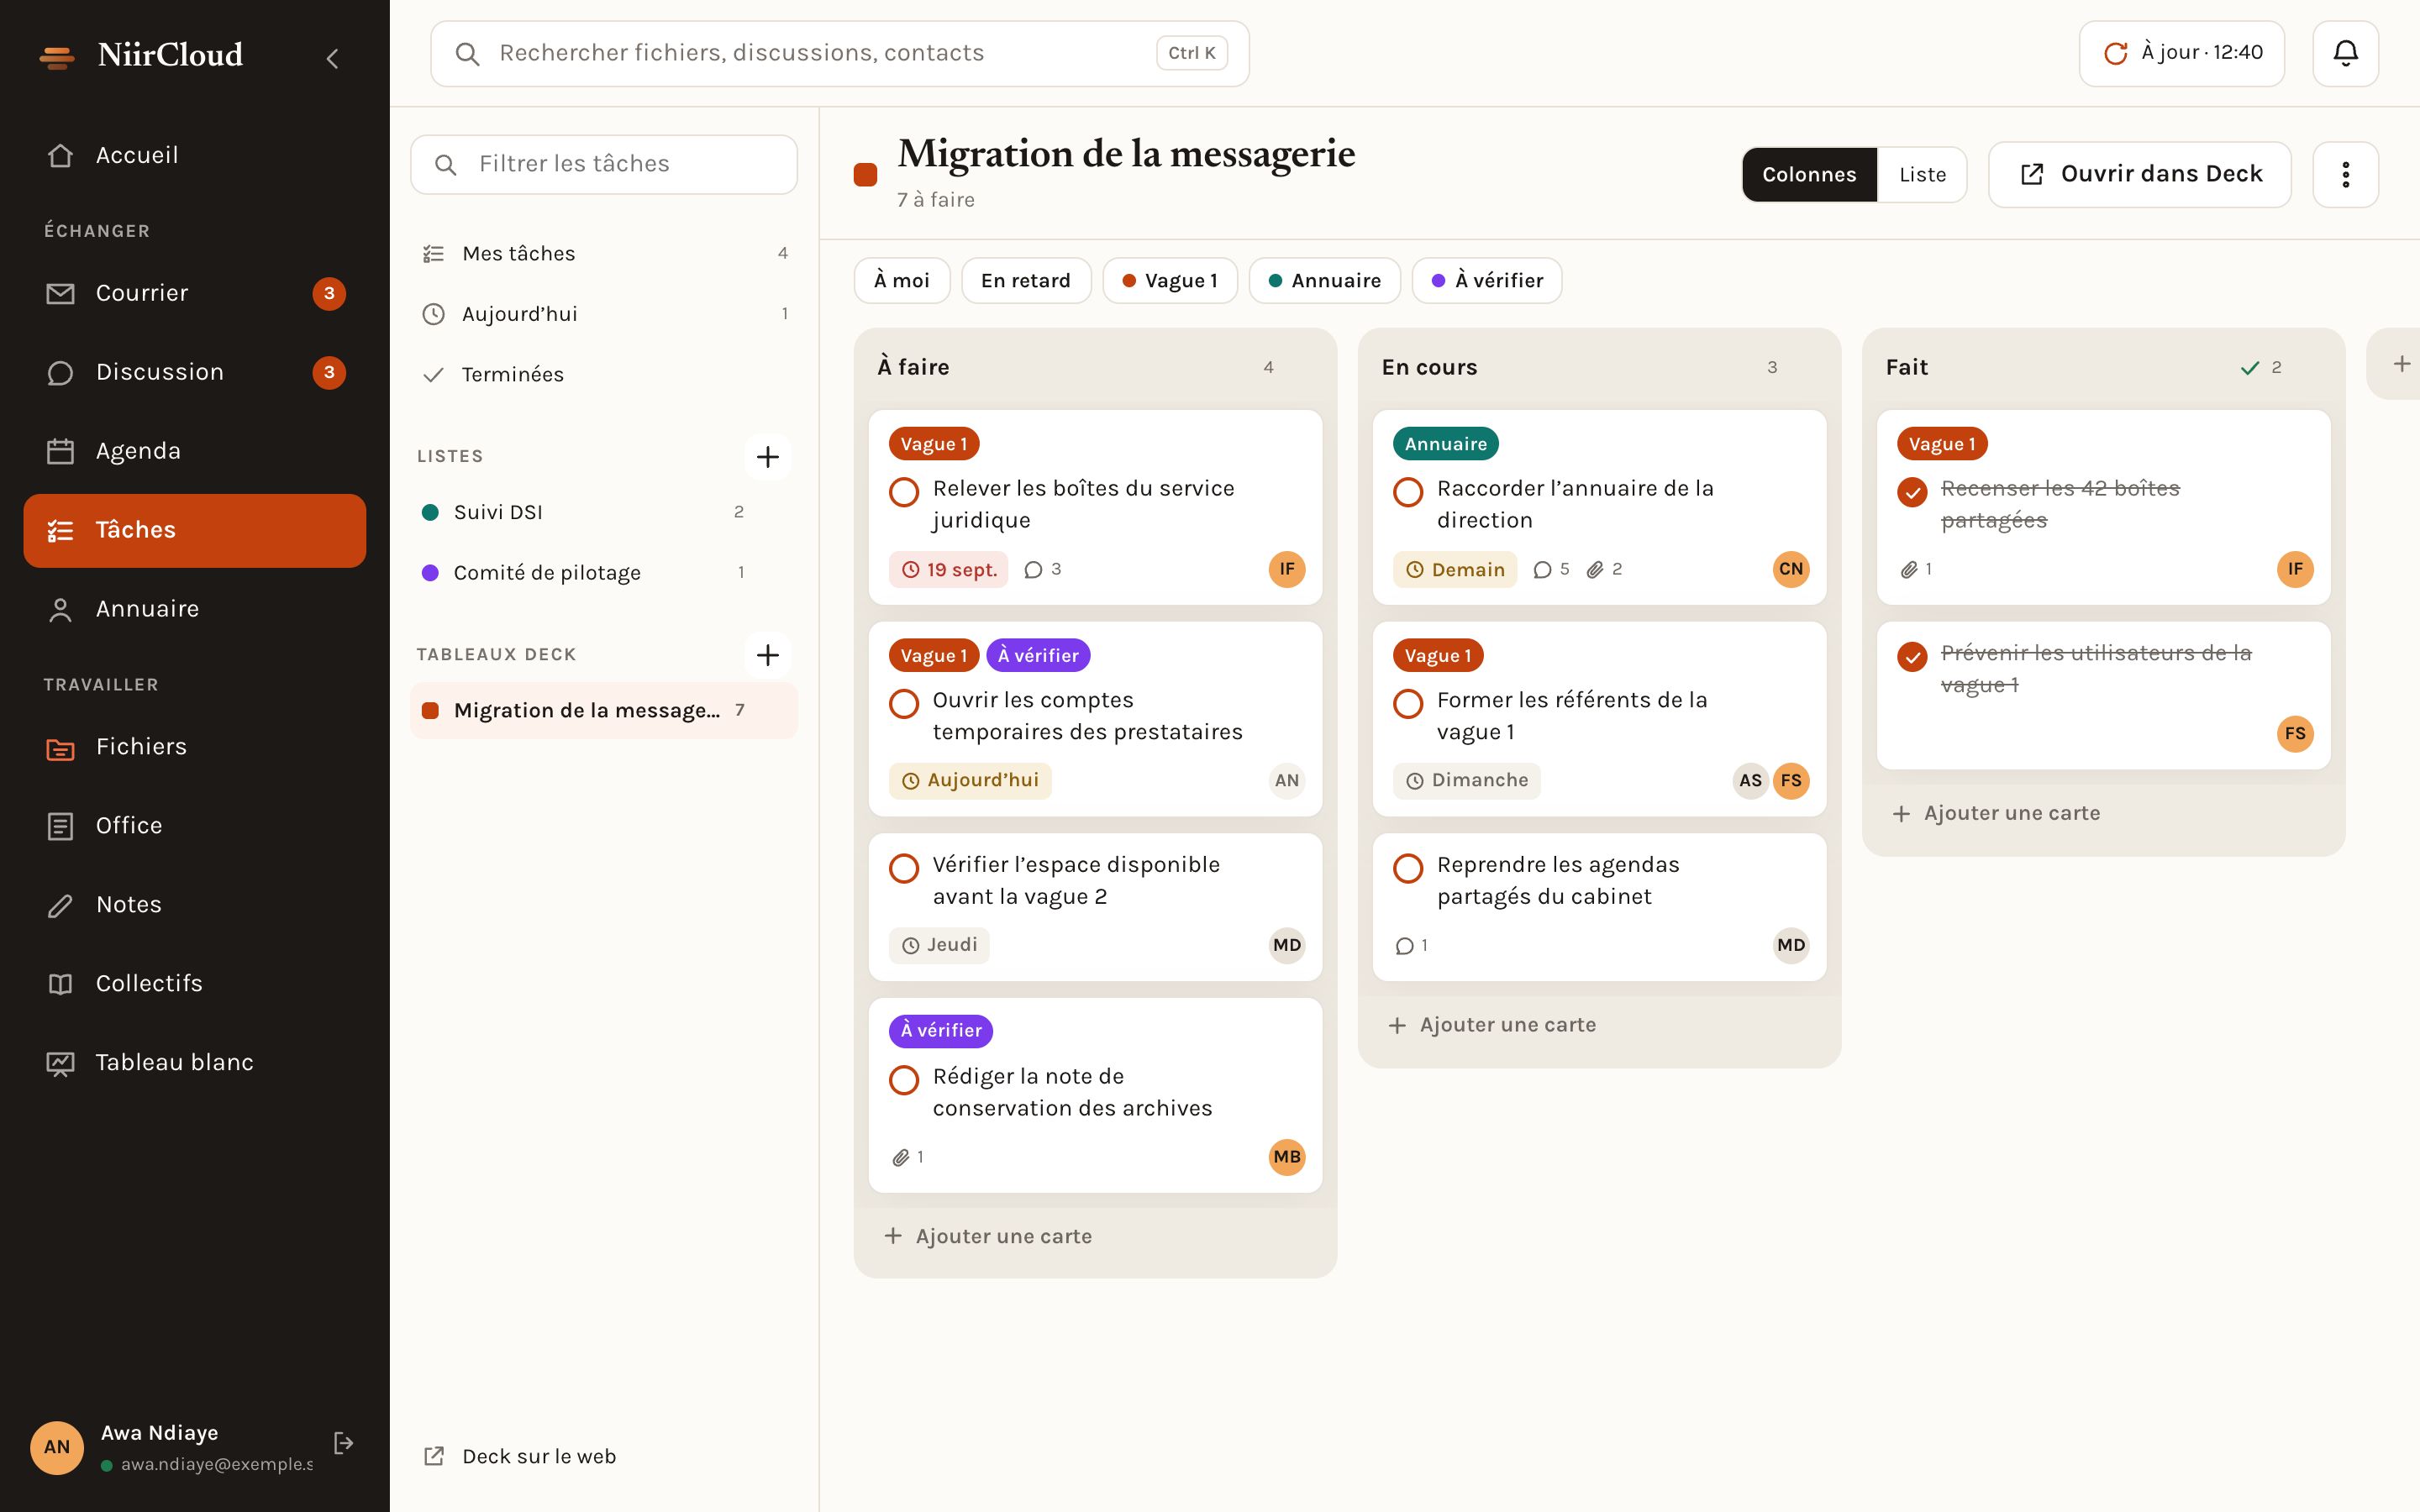The width and height of the screenshot is (2420, 1512).
Task: Tick the Rédiger la note de conservation circle
Action: pos(904,1079)
